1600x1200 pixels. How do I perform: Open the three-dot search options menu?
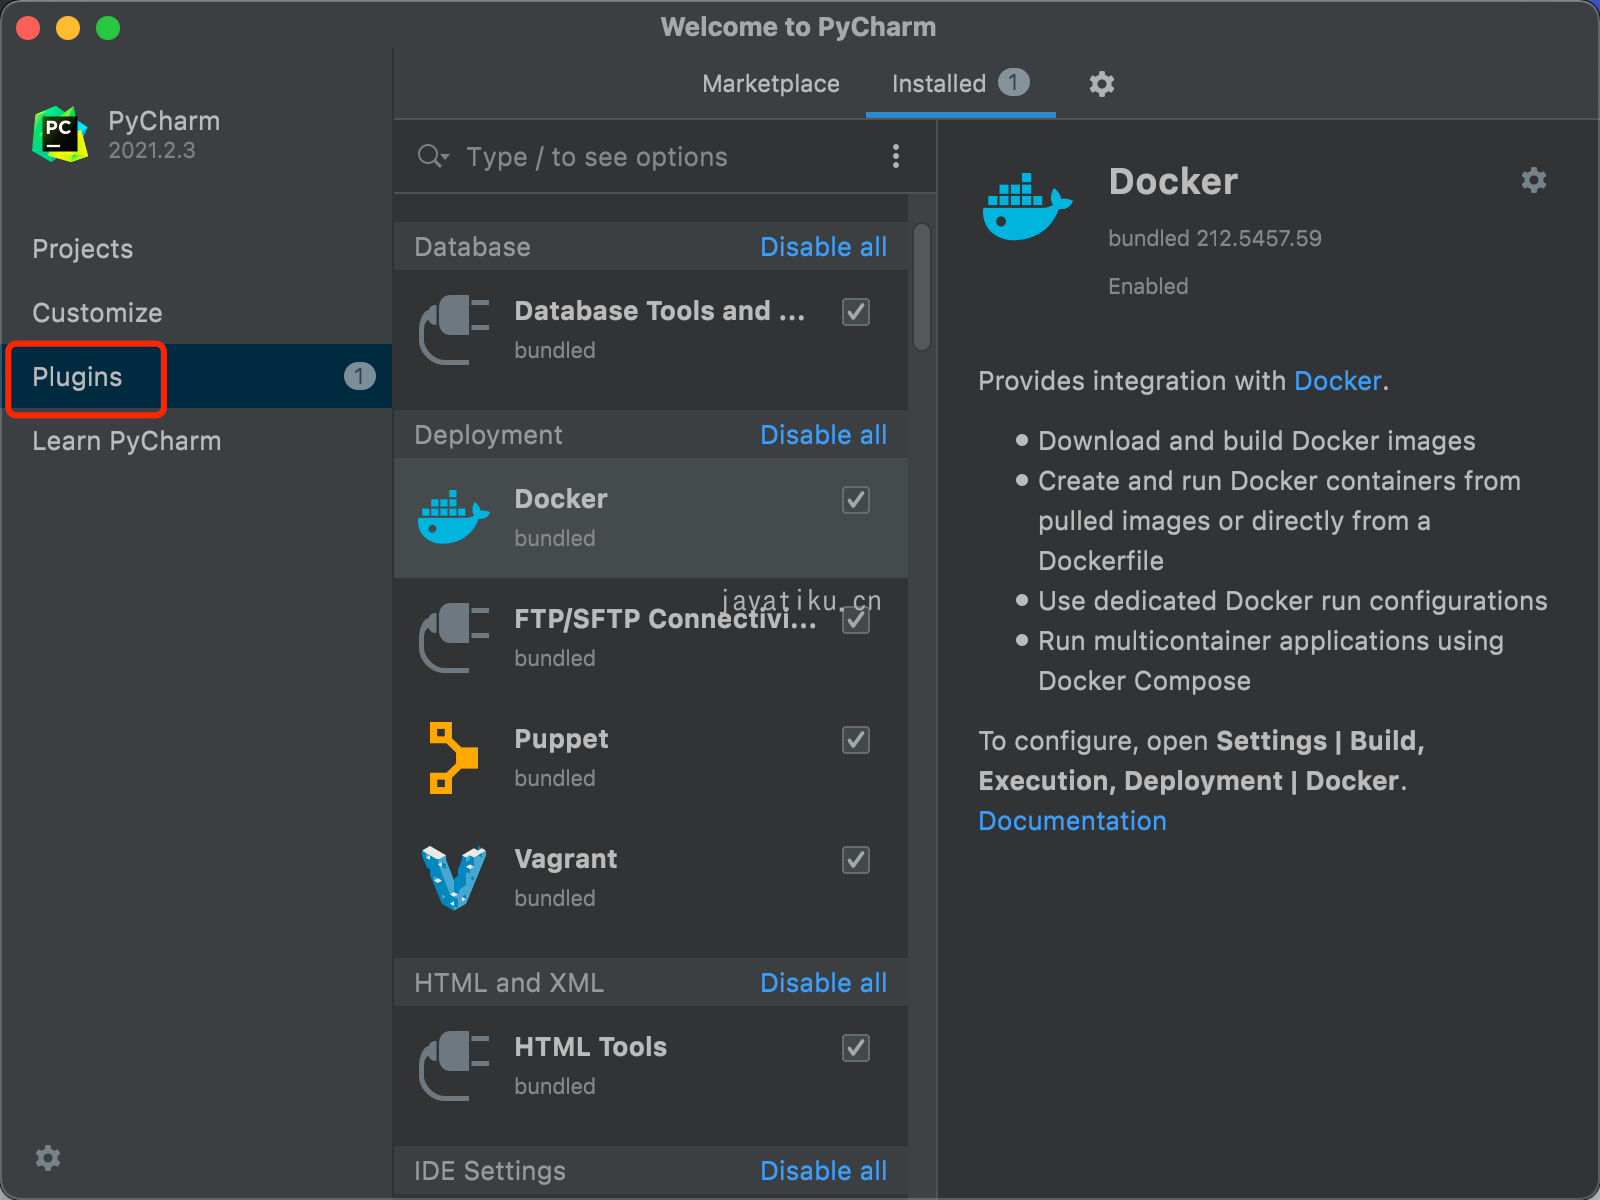(x=895, y=156)
